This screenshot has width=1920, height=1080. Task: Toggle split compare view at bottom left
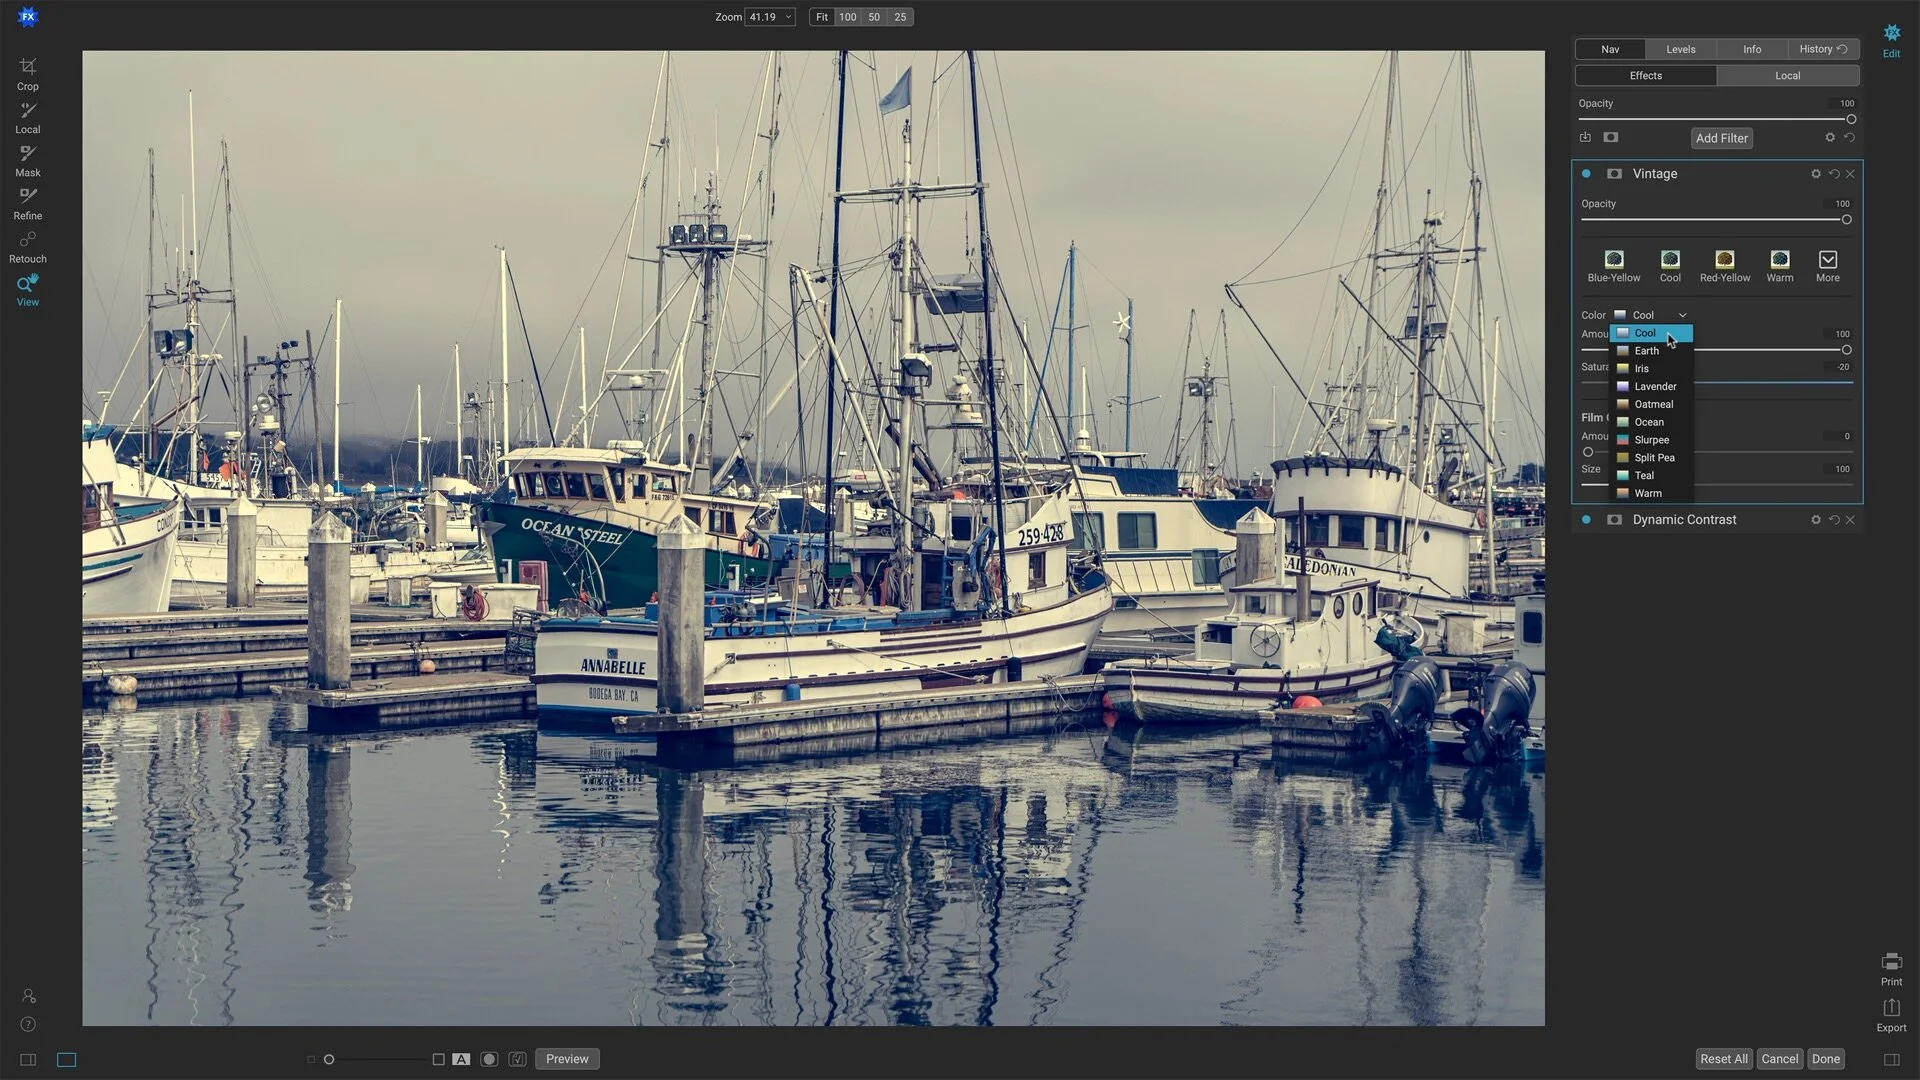(x=28, y=1059)
